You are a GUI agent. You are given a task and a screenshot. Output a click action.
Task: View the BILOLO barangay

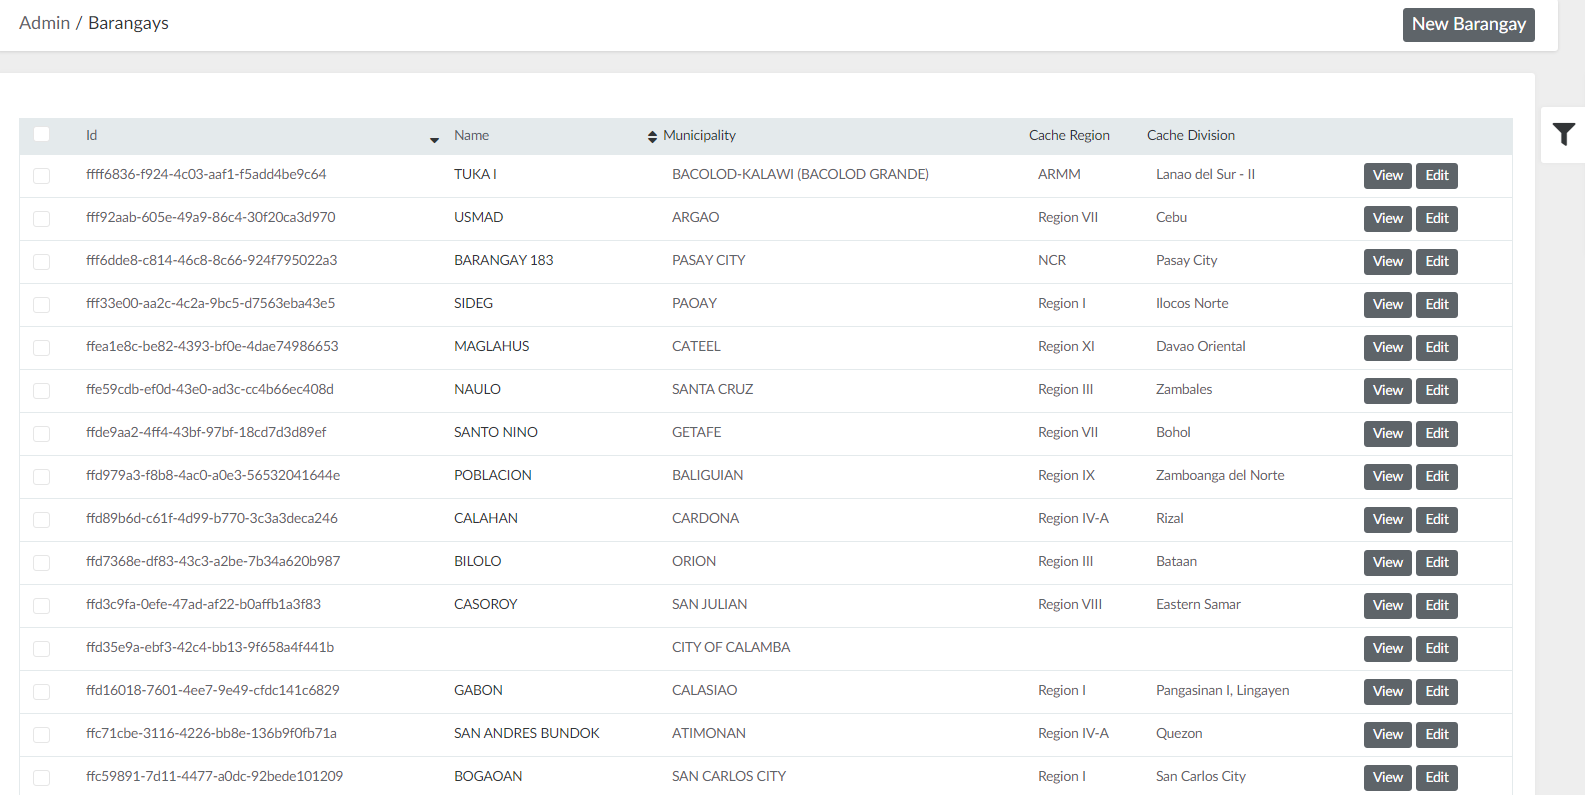[1387, 563]
